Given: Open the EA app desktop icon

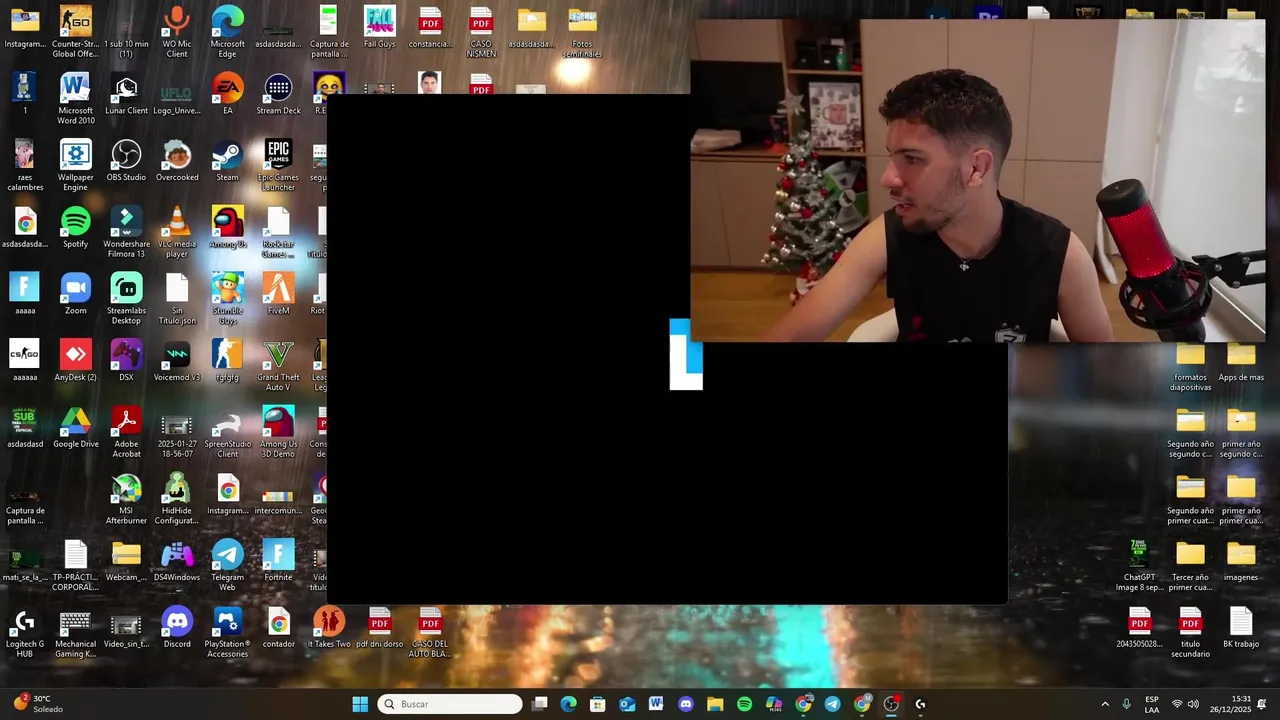Looking at the screenshot, I should point(228,94).
